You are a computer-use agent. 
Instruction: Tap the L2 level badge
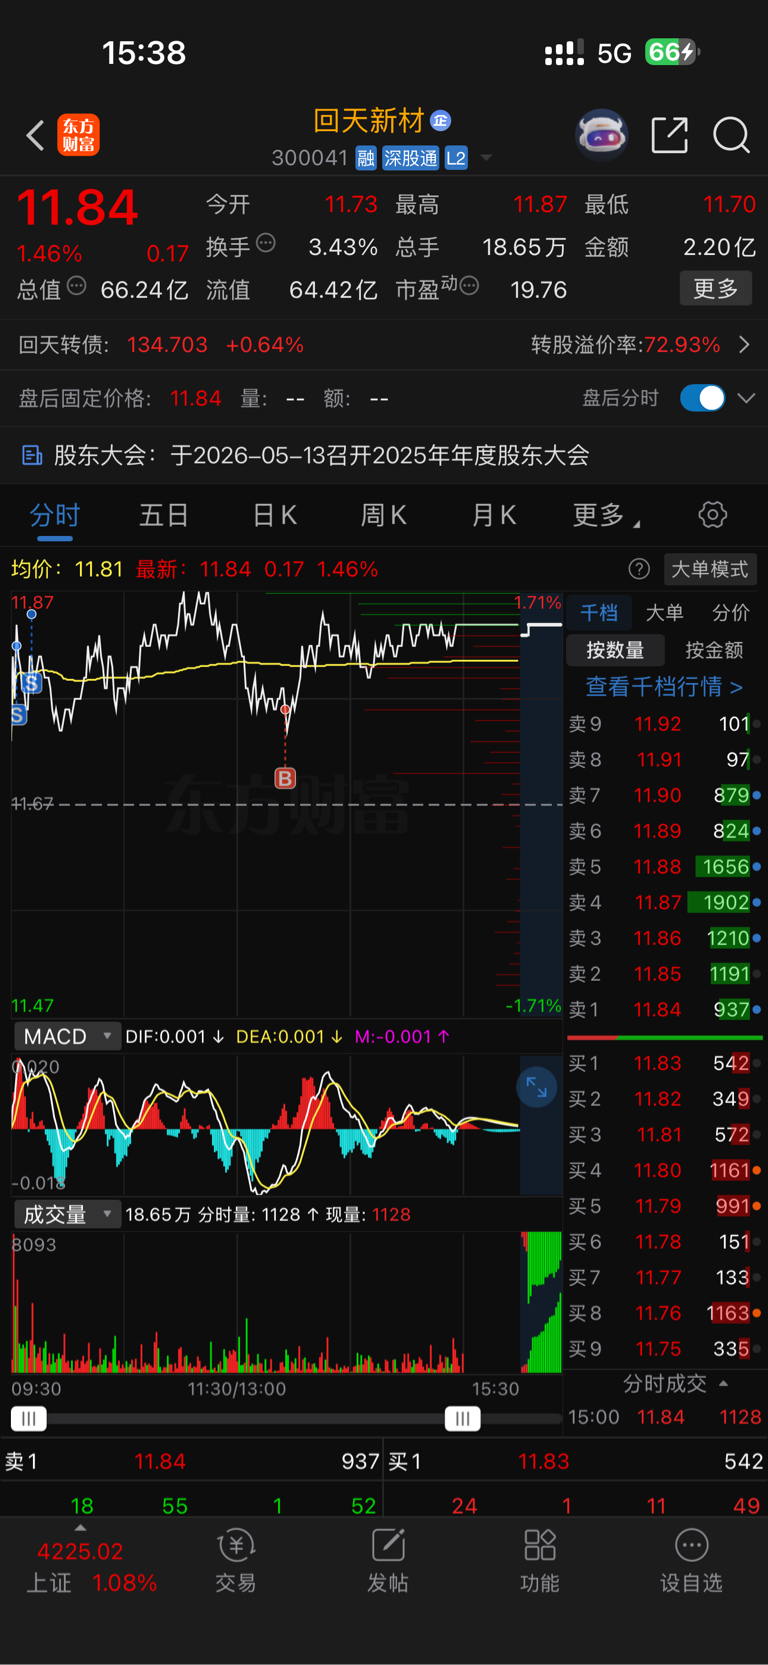point(456,158)
